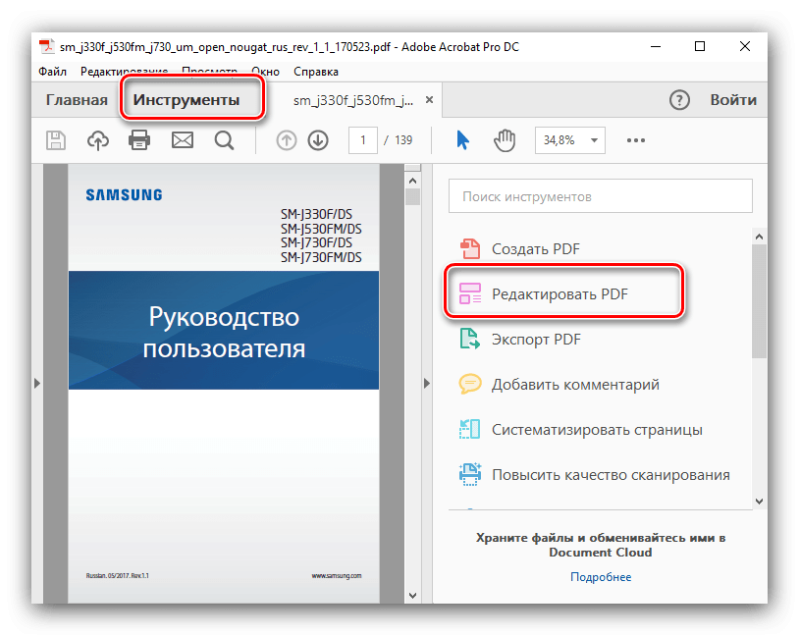Image resolution: width=800 pixels, height=636 pixels.
Task: Click the tools list scrollbar down arrow
Action: (759, 501)
